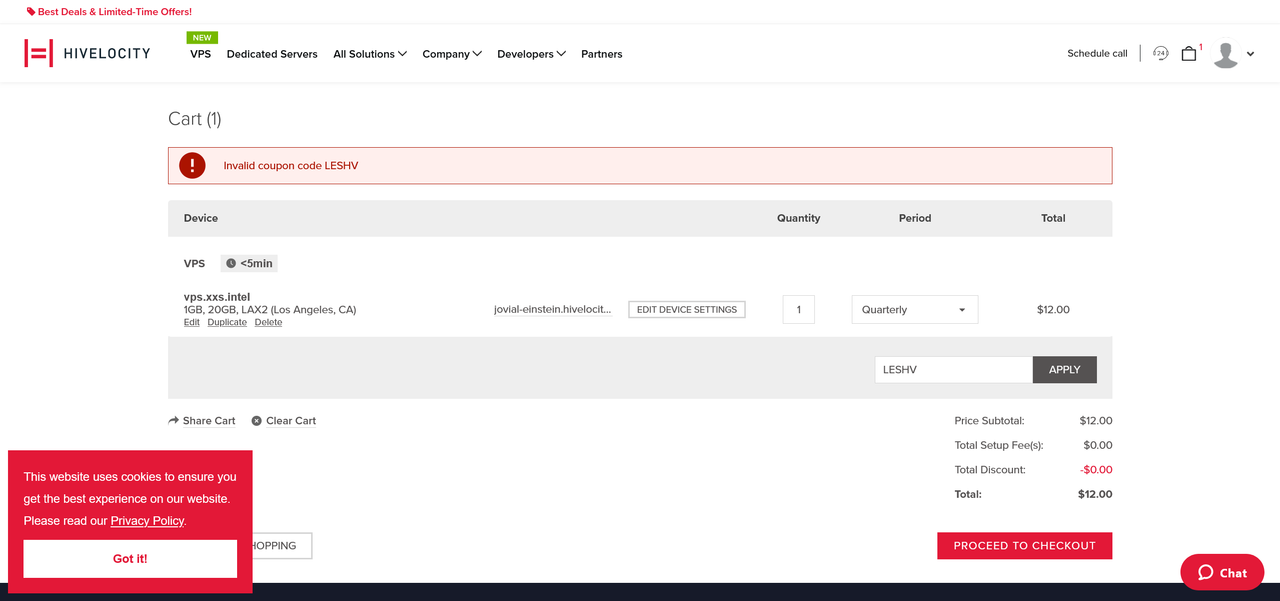The height and width of the screenshot is (601, 1280).
Task: Accept cookies with Got it!
Action: pyautogui.click(x=130, y=559)
